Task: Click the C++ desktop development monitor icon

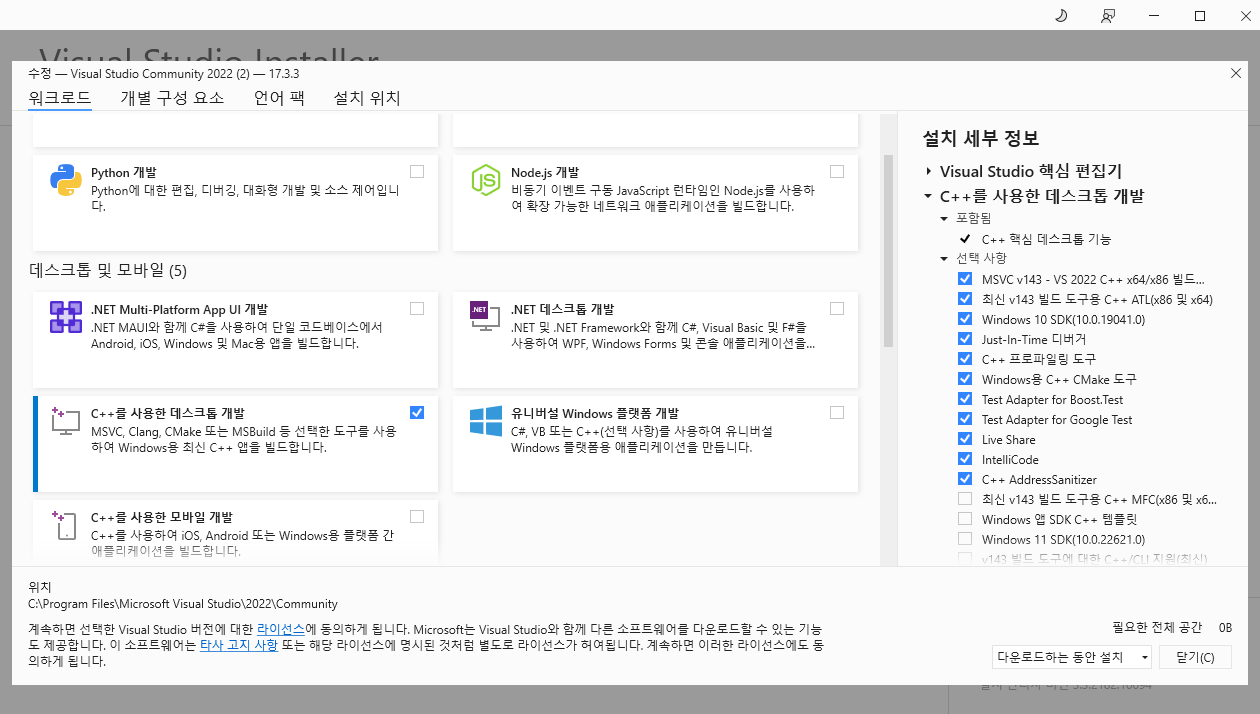Action: click(x=66, y=421)
